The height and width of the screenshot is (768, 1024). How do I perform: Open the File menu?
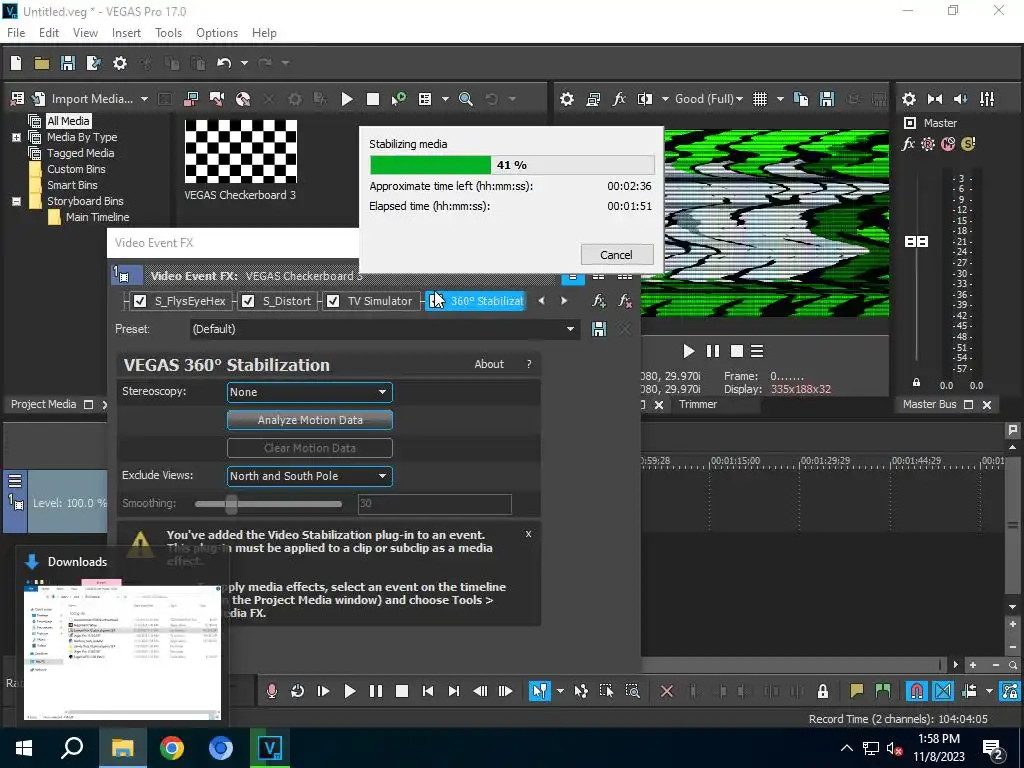click(16, 33)
